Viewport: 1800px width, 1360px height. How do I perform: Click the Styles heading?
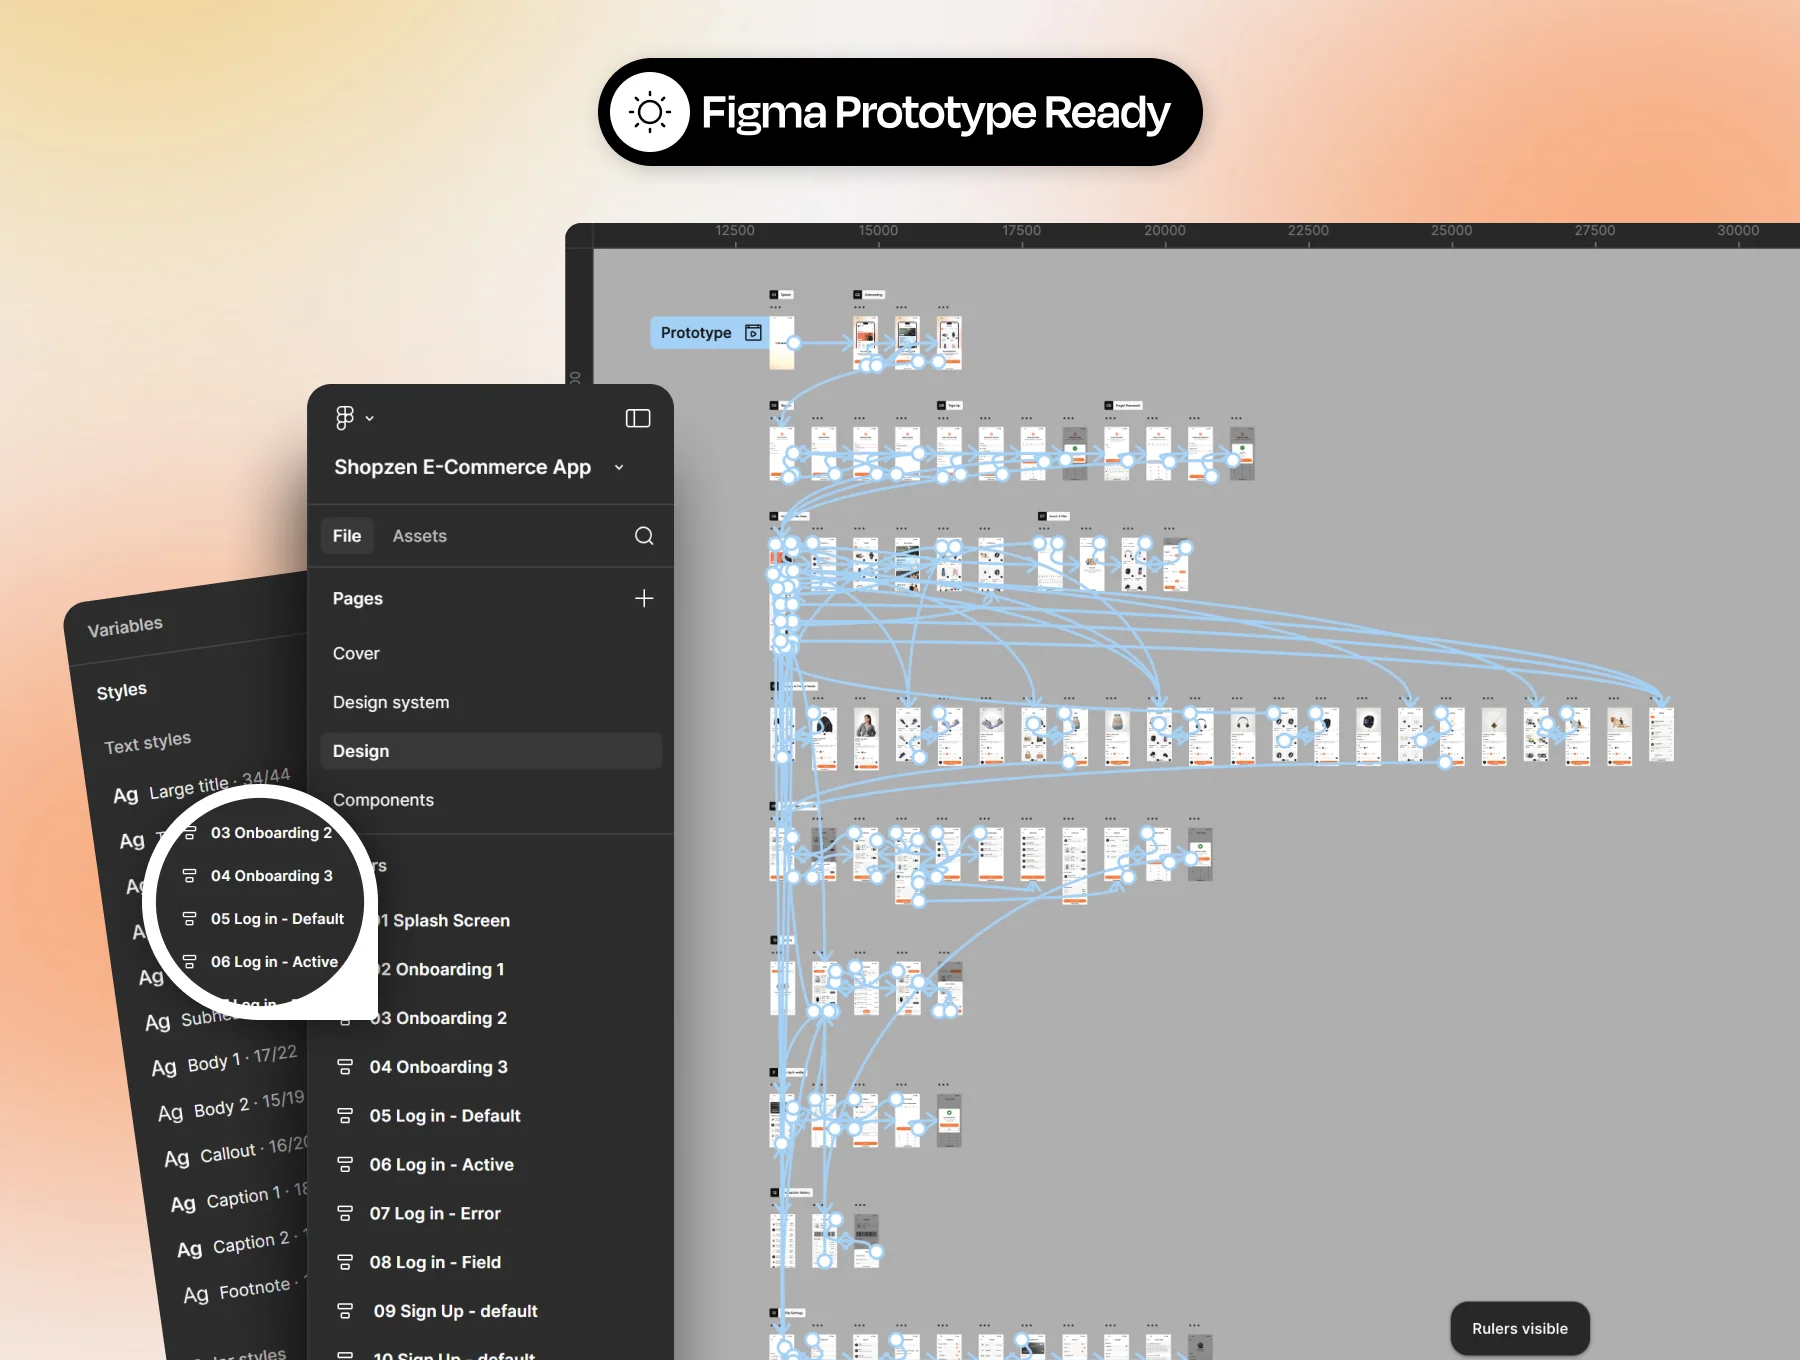click(122, 691)
